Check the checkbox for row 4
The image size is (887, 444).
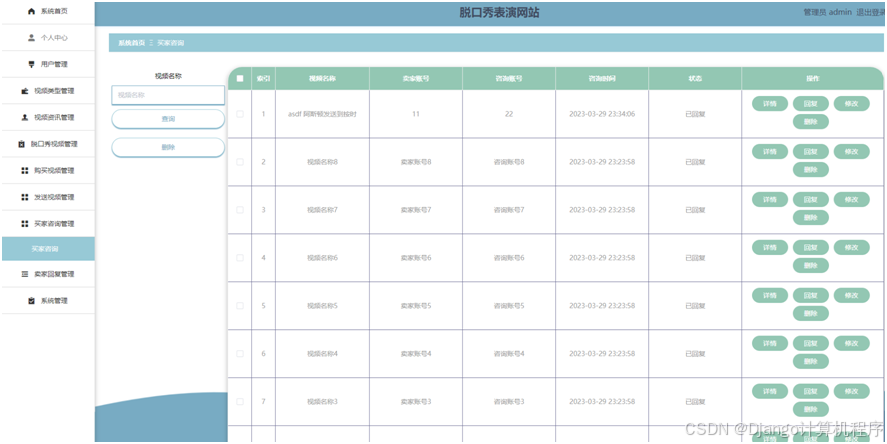click(240, 258)
